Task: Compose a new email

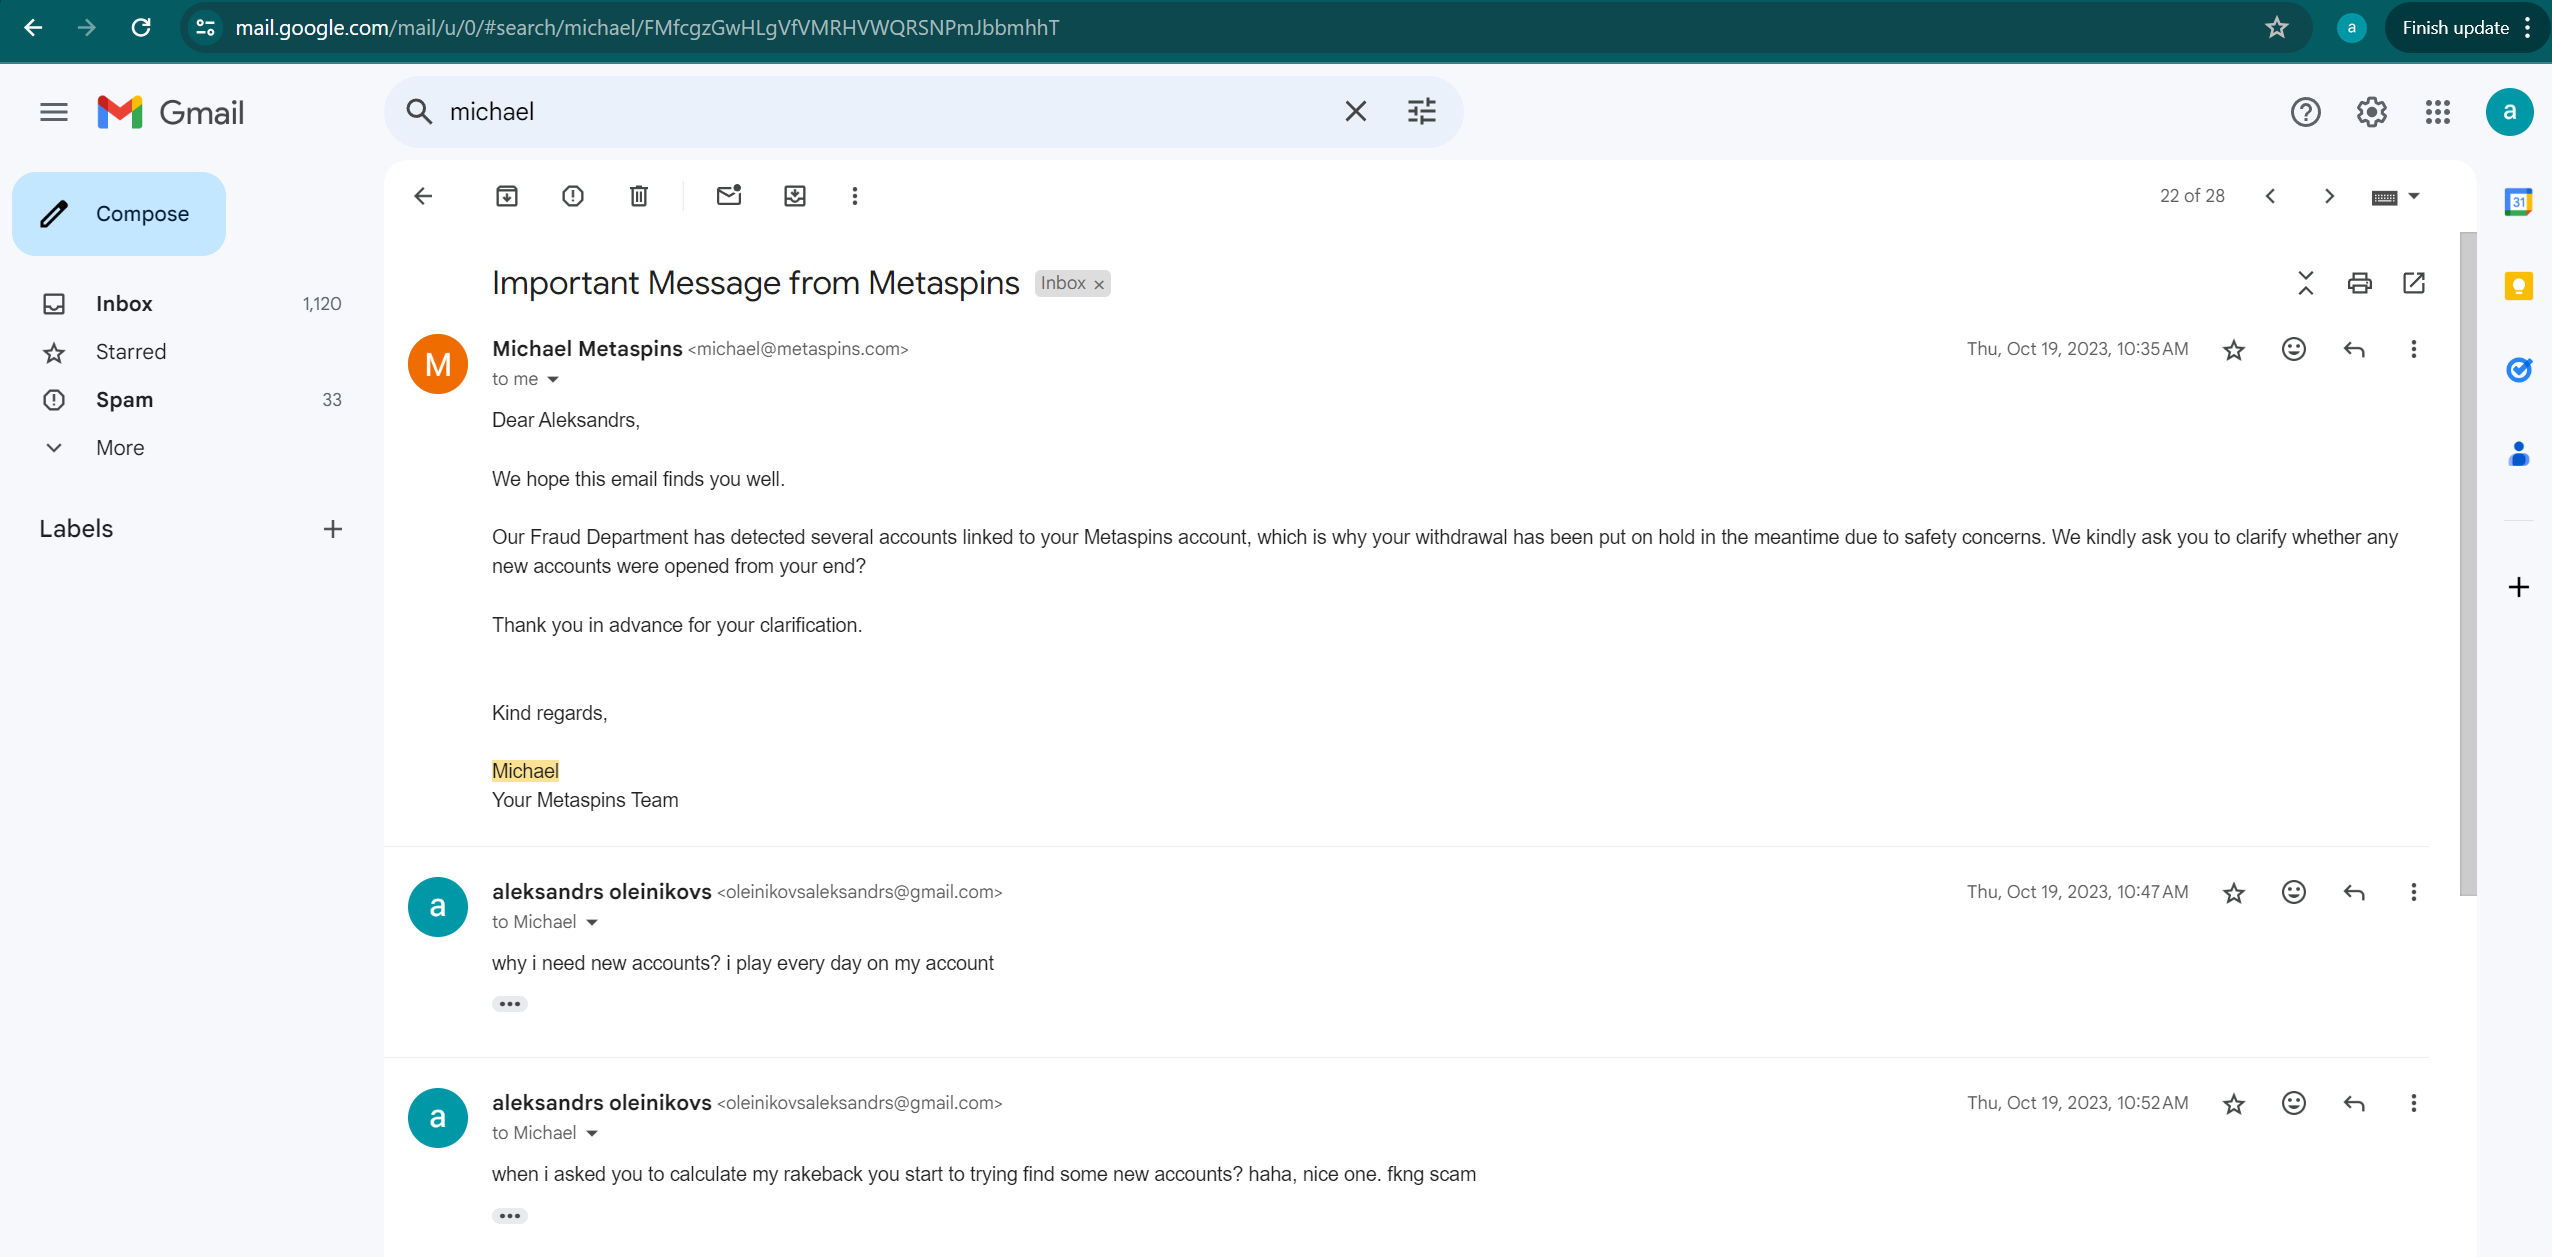Action: (119, 214)
